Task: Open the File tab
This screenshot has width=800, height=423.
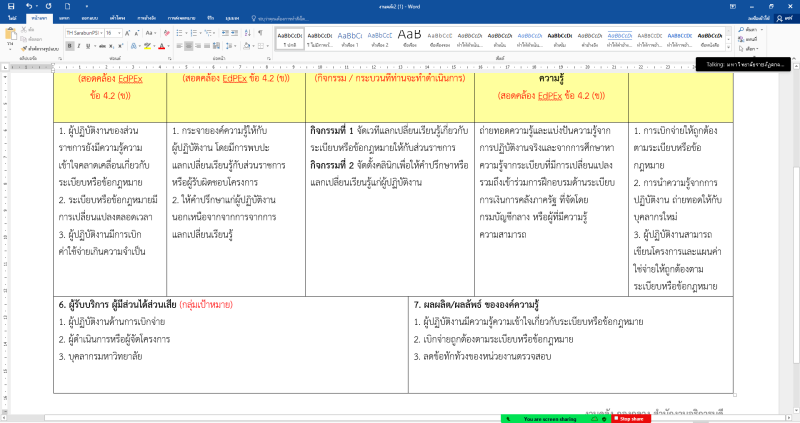Action: (11, 18)
